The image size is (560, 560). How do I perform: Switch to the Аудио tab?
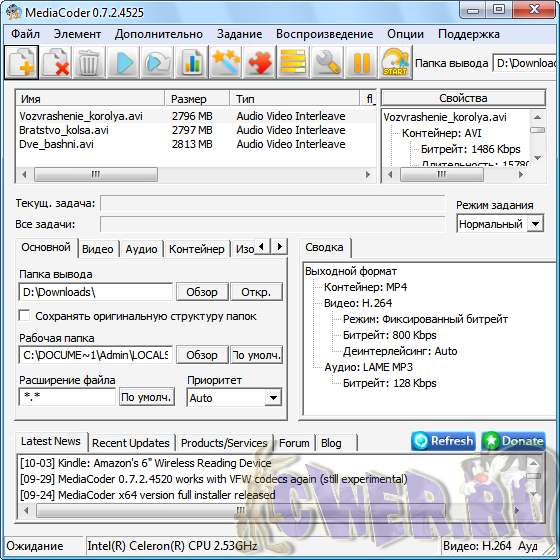point(141,249)
